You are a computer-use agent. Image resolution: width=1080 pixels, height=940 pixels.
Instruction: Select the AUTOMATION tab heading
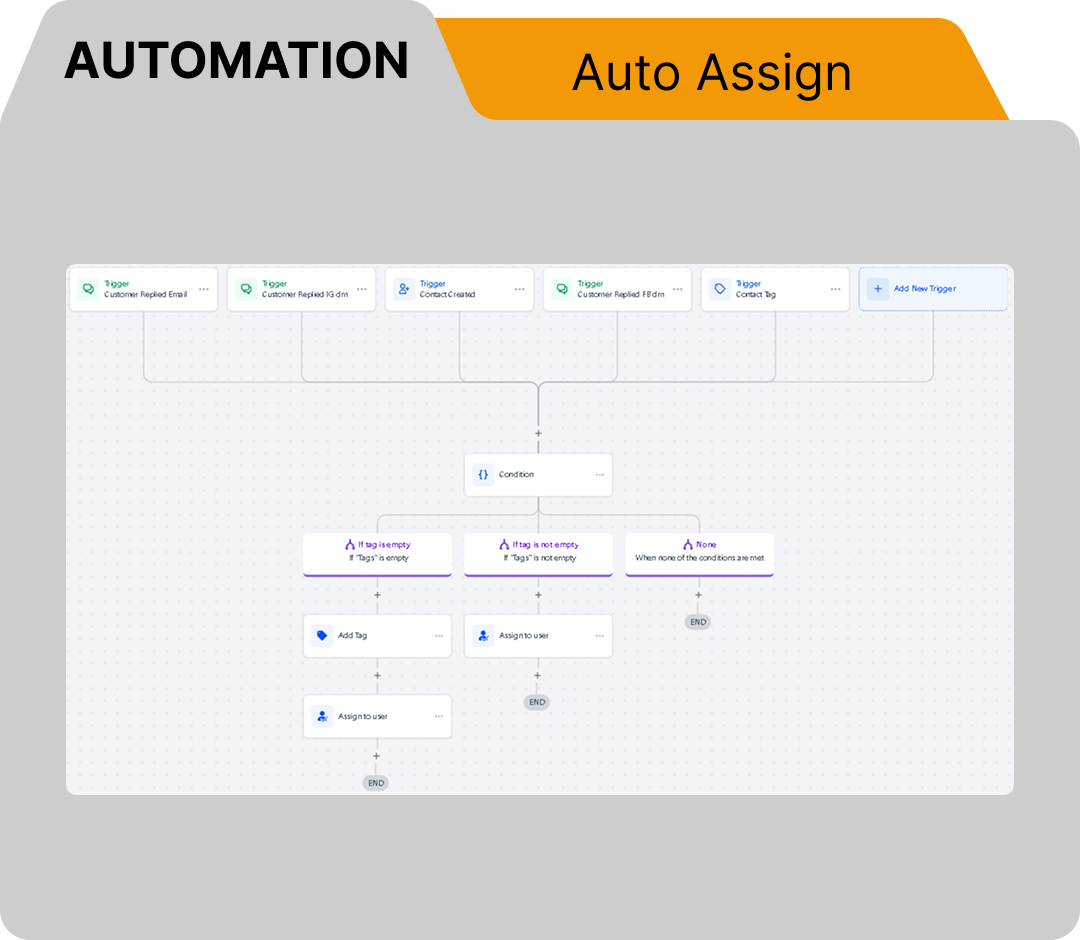point(237,61)
